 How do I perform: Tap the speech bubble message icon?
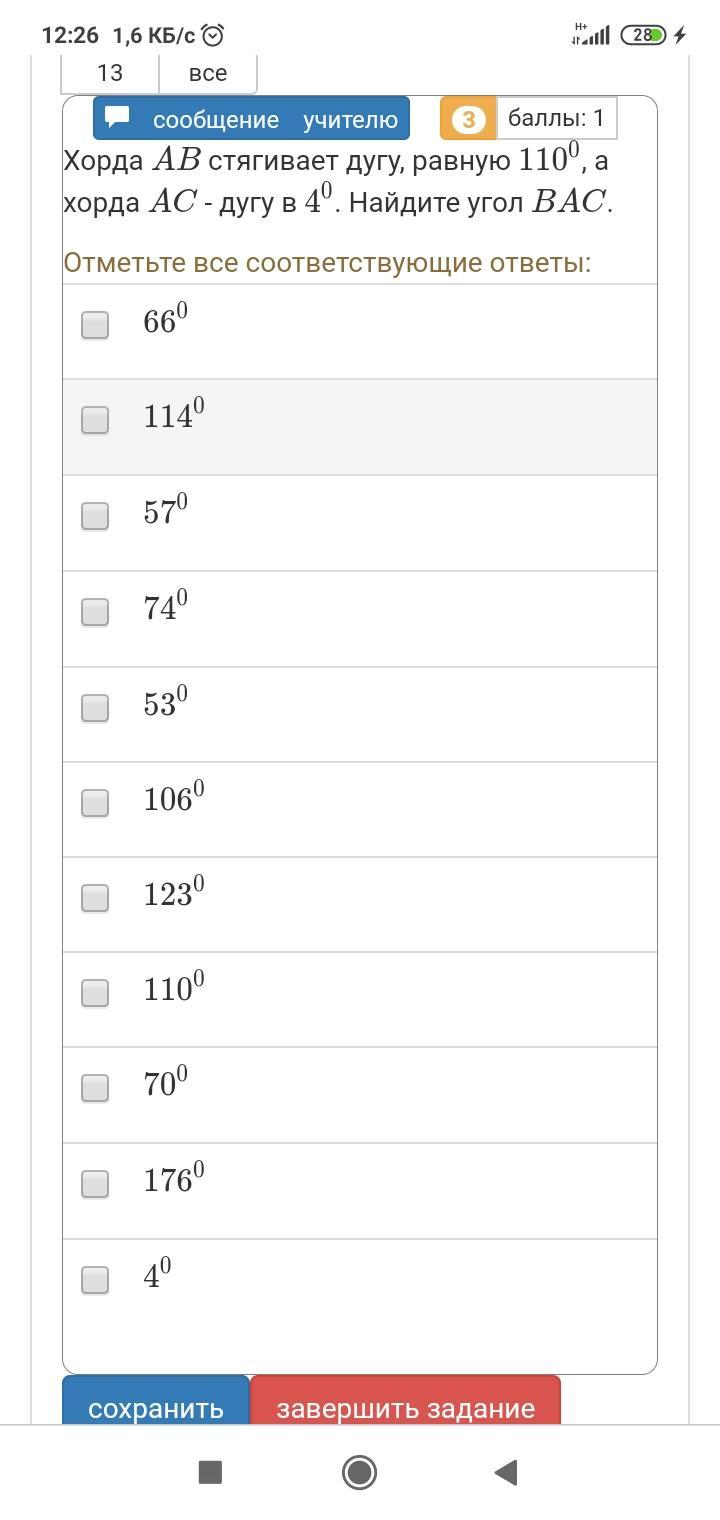point(118,117)
